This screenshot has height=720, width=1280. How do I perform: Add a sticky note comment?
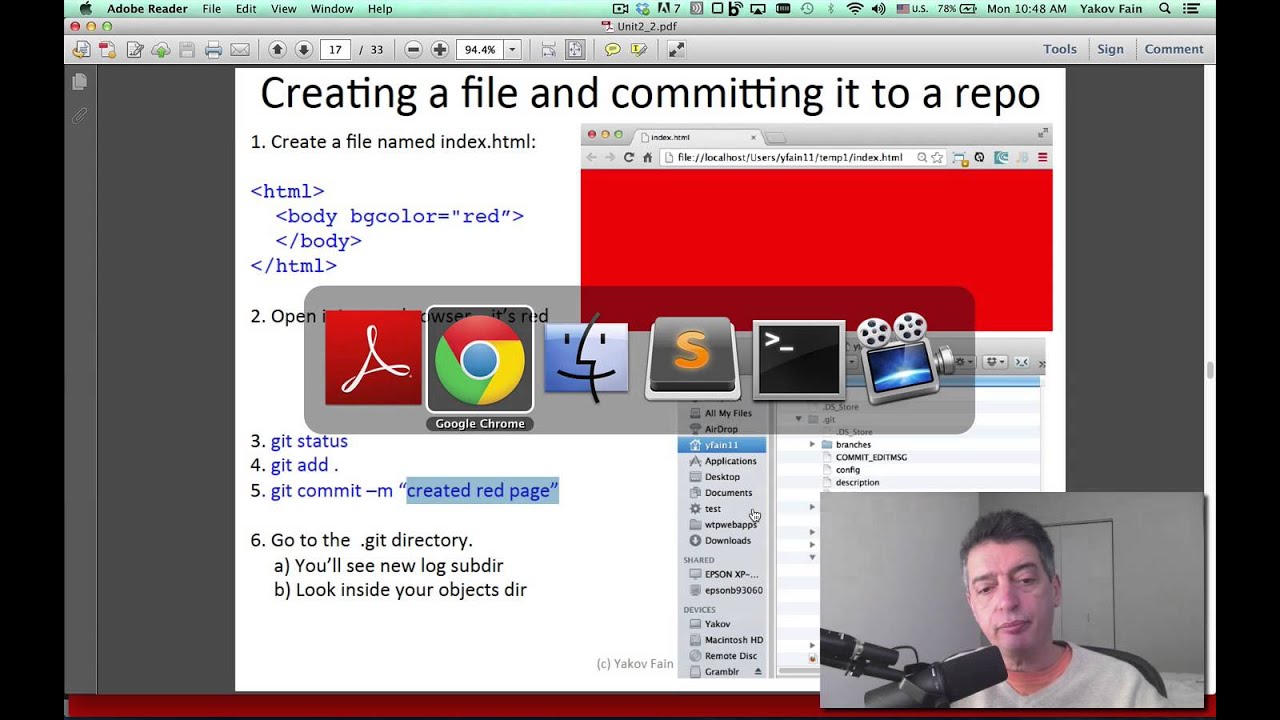613,49
